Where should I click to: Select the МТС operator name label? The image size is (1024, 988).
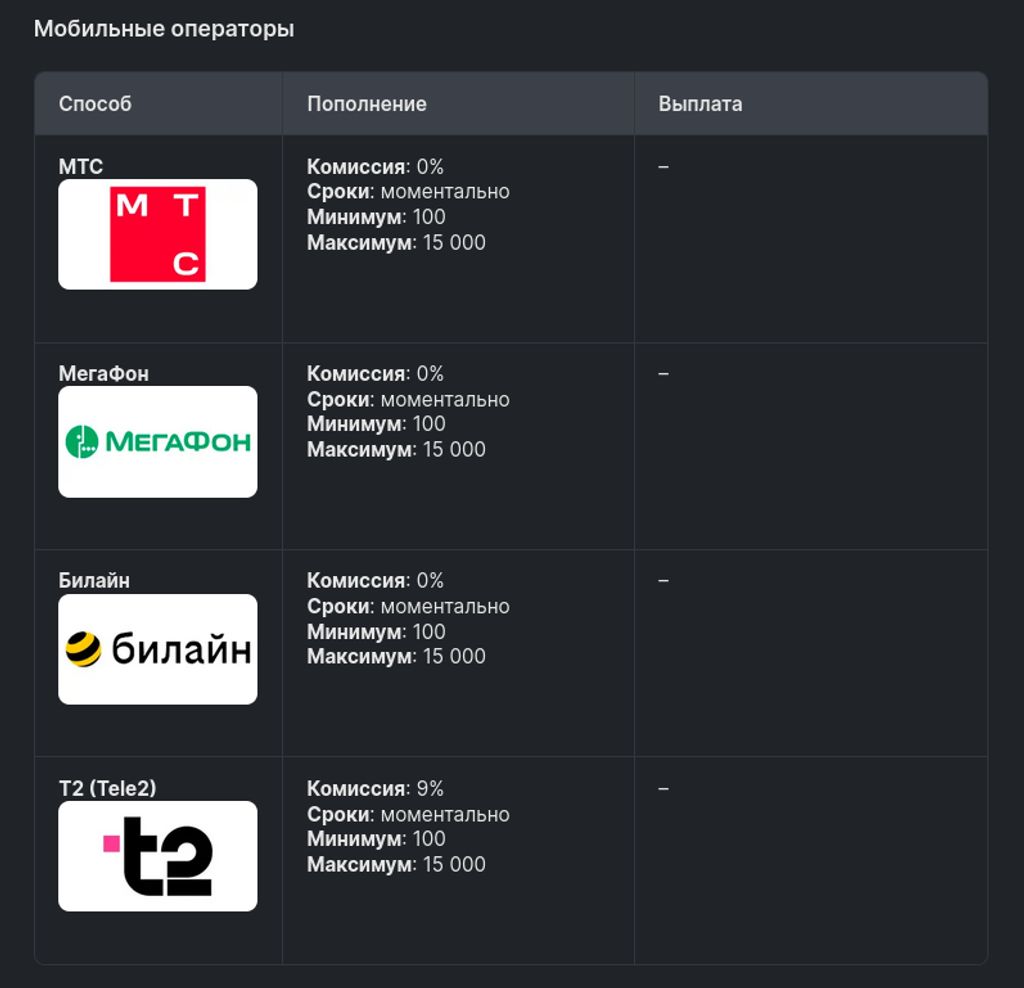coord(81,167)
